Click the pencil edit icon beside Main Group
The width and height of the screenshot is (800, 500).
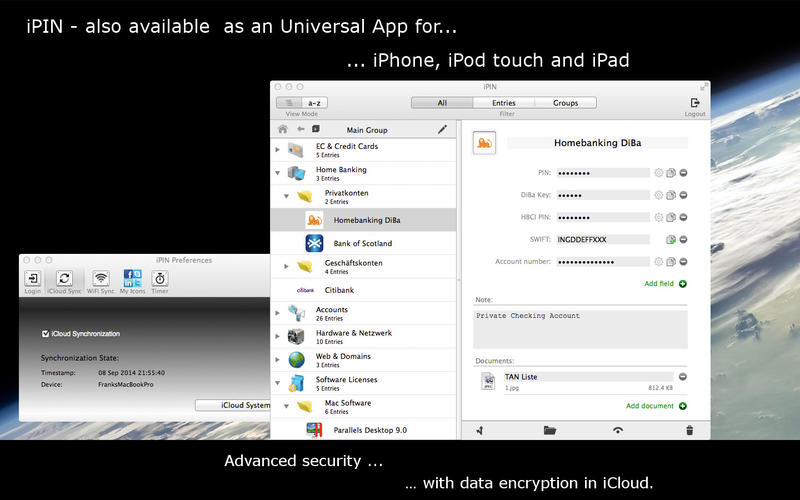tap(443, 129)
